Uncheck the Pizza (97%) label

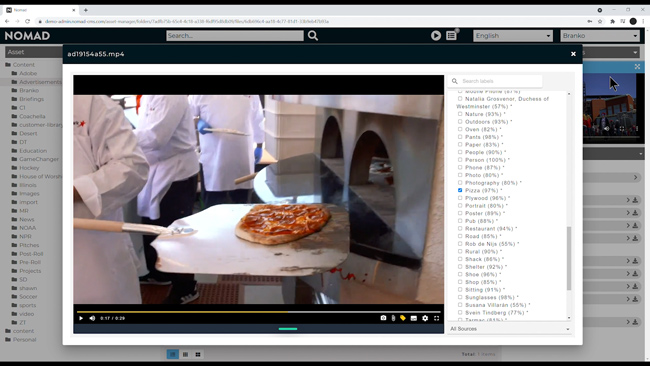click(460, 190)
